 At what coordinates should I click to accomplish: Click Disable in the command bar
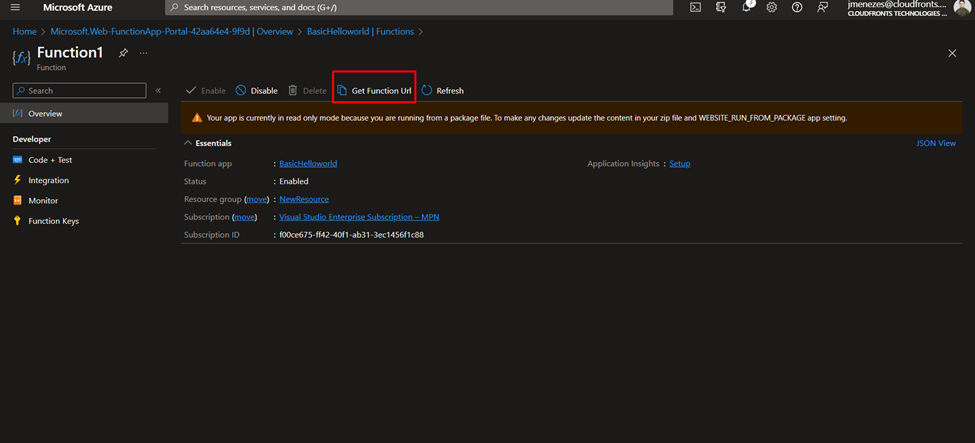(x=257, y=91)
